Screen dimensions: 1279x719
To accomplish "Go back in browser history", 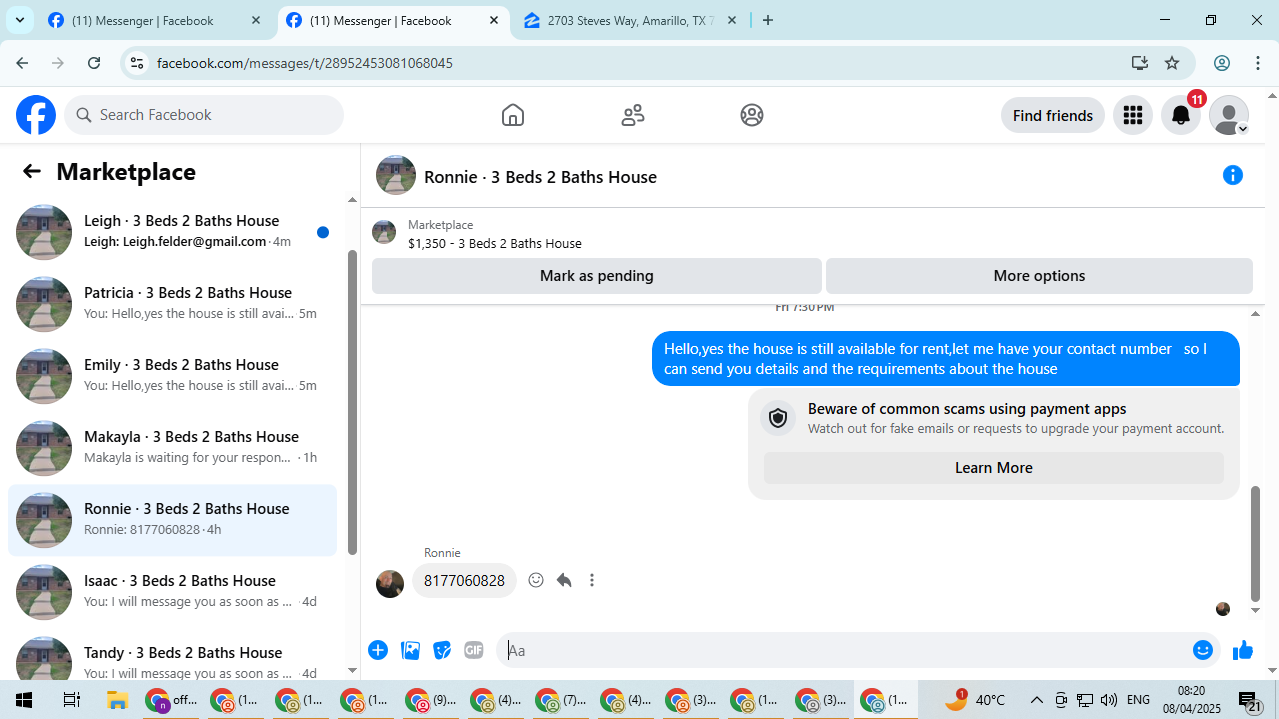I will point(23,63).
